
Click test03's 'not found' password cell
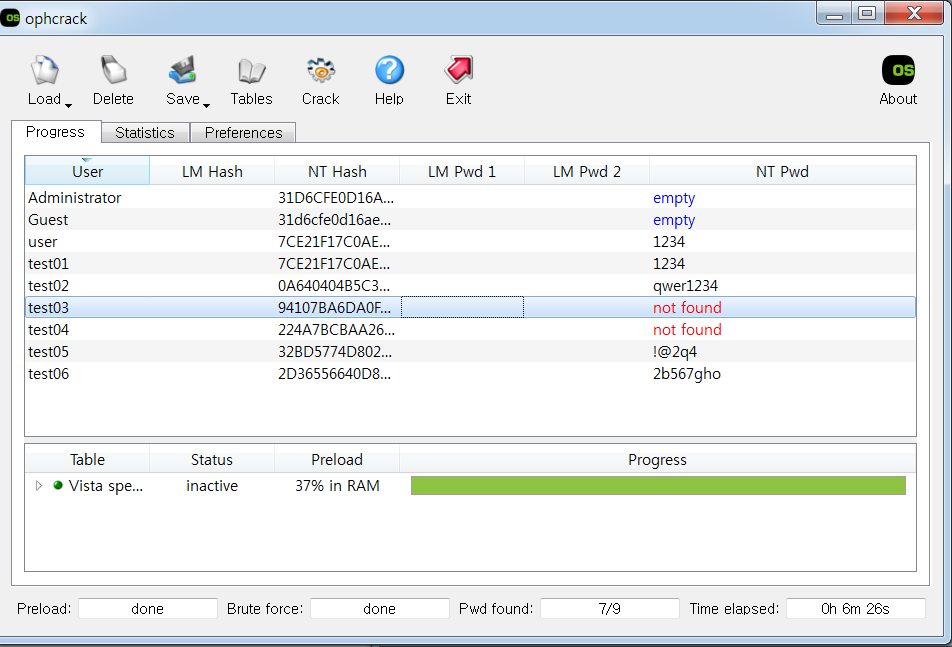click(x=687, y=307)
